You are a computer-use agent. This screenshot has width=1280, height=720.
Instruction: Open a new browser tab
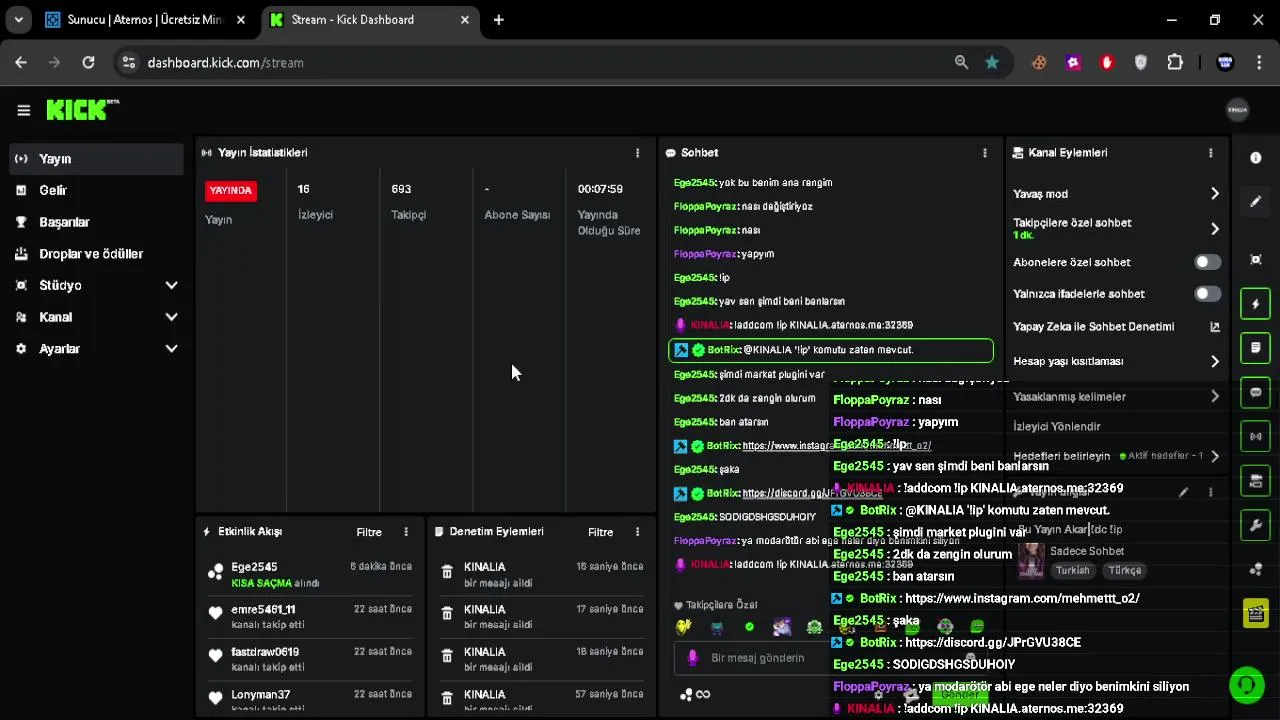(498, 20)
